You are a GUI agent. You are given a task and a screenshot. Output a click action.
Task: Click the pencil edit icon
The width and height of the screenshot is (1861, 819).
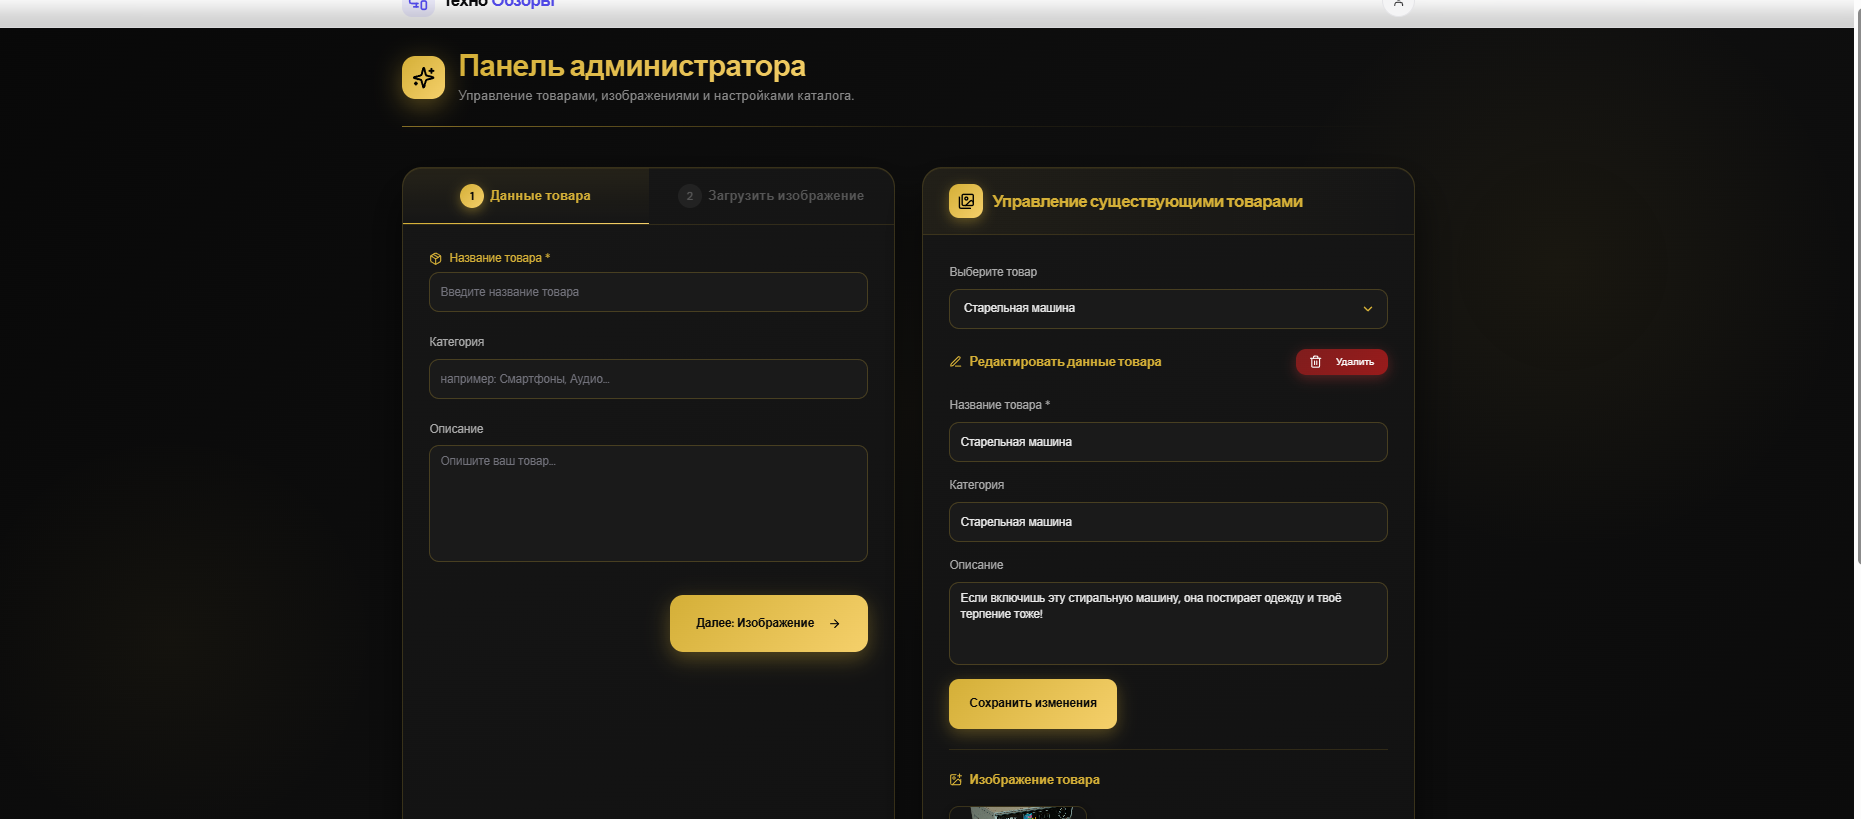click(955, 362)
